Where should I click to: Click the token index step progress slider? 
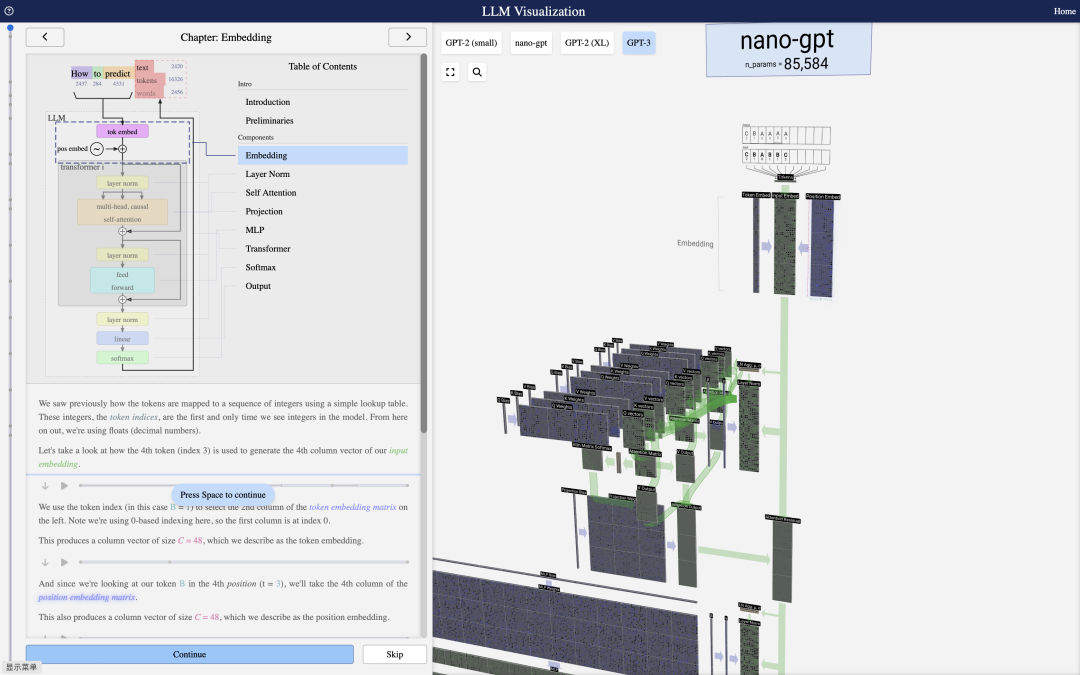pos(243,486)
